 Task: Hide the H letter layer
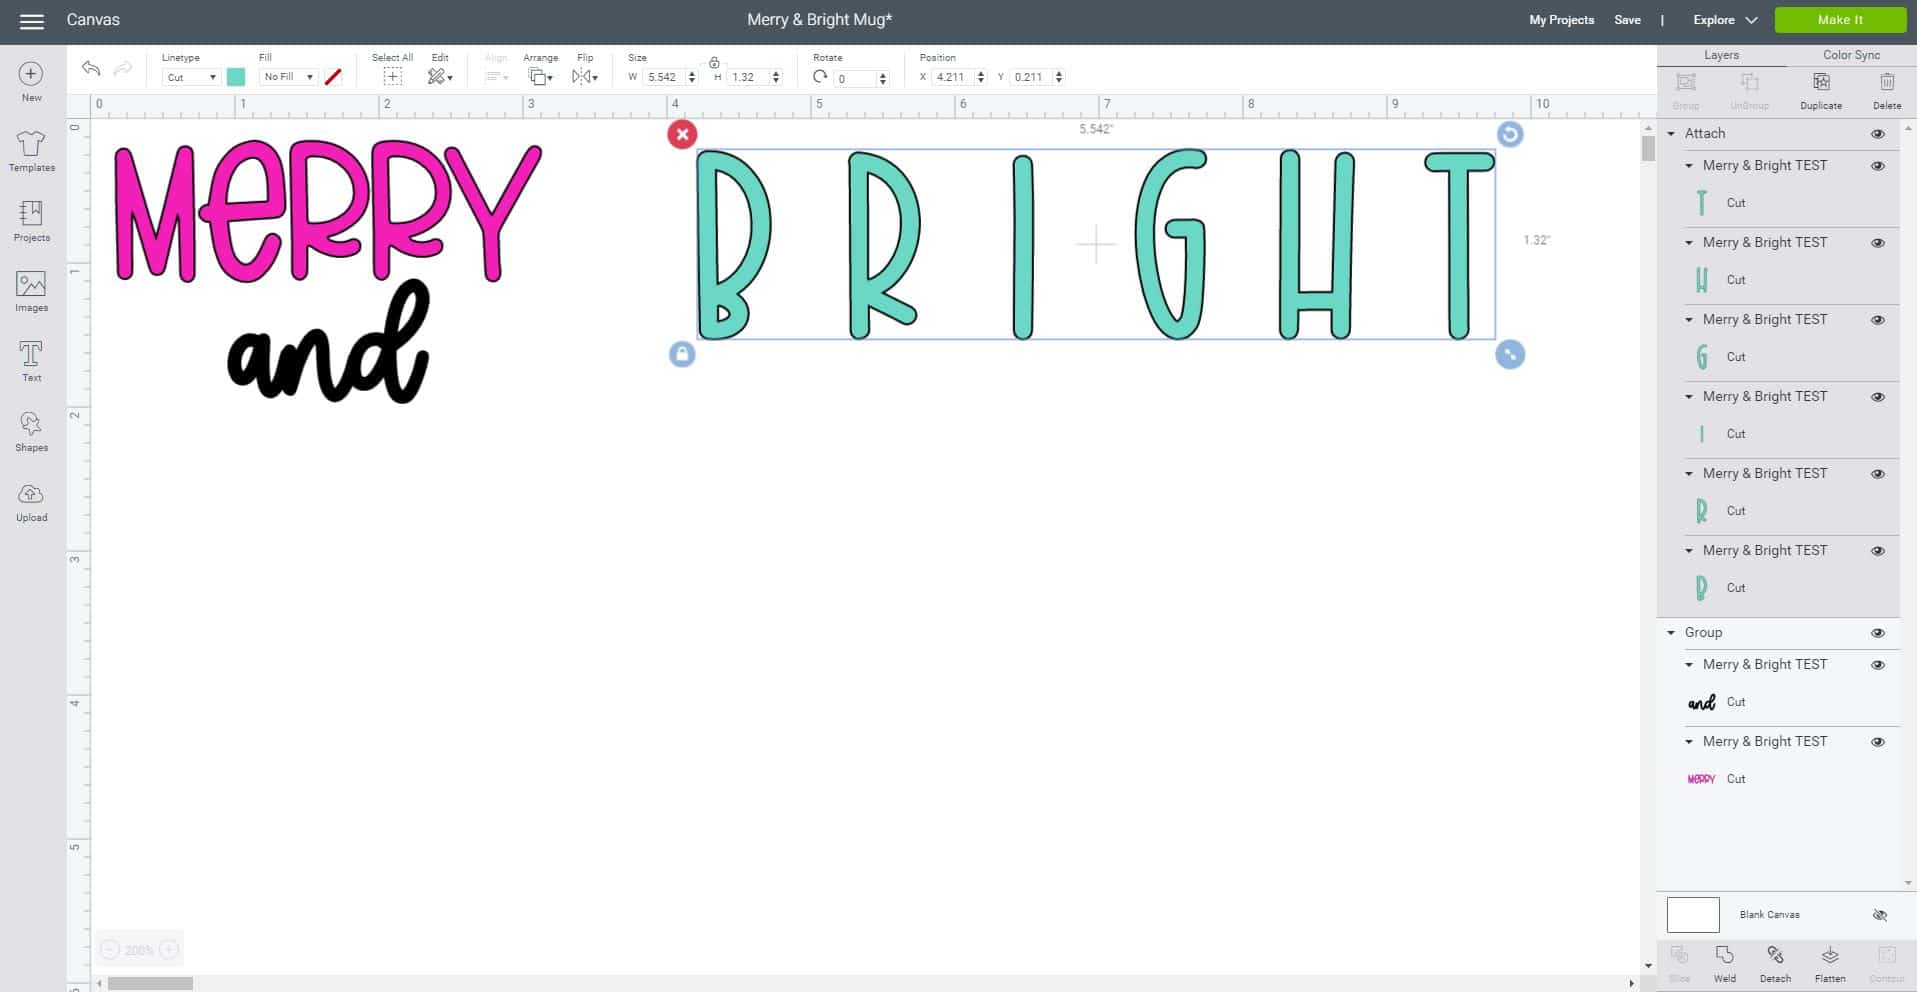tap(1878, 243)
